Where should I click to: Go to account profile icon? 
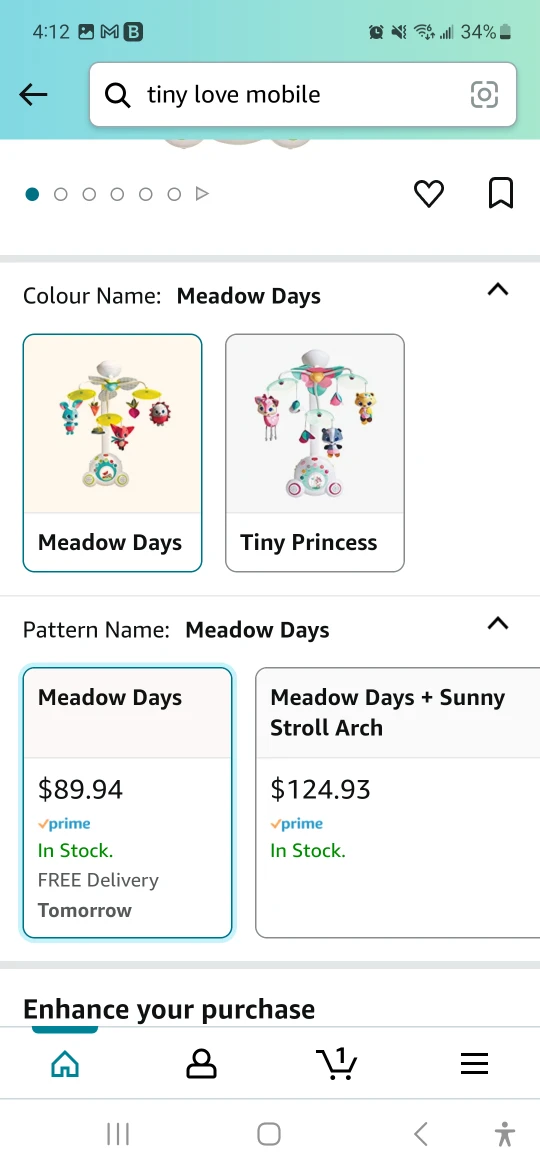[x=201, y=1063]
